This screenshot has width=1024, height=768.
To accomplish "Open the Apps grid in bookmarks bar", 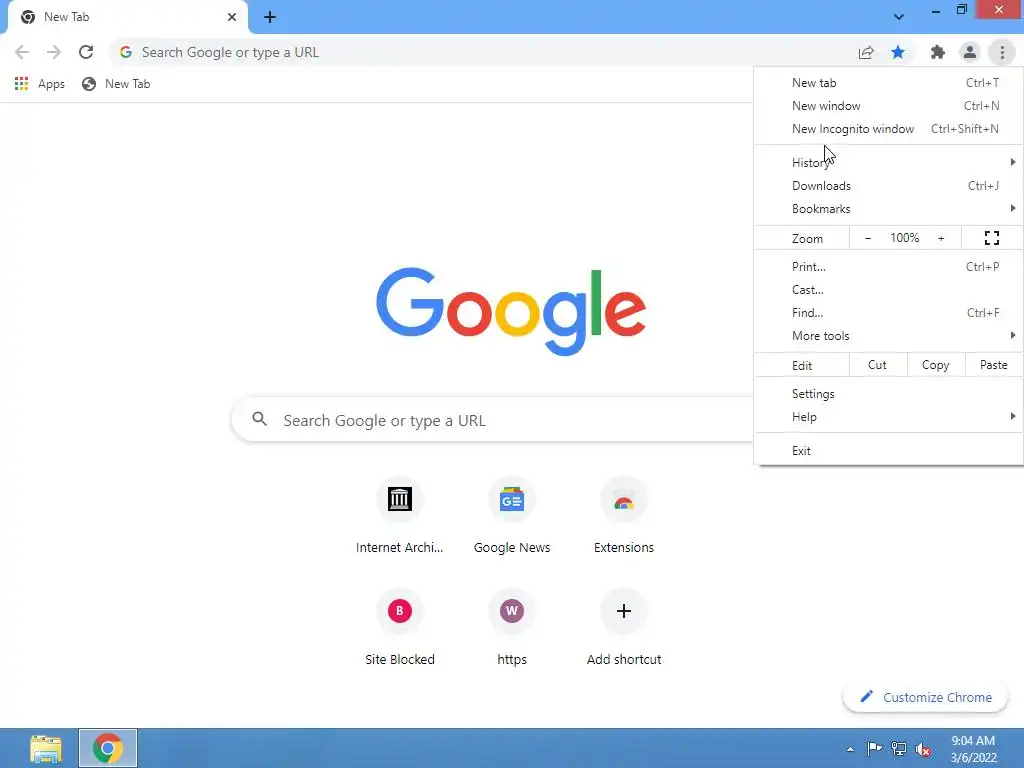I will coord(40,84).
